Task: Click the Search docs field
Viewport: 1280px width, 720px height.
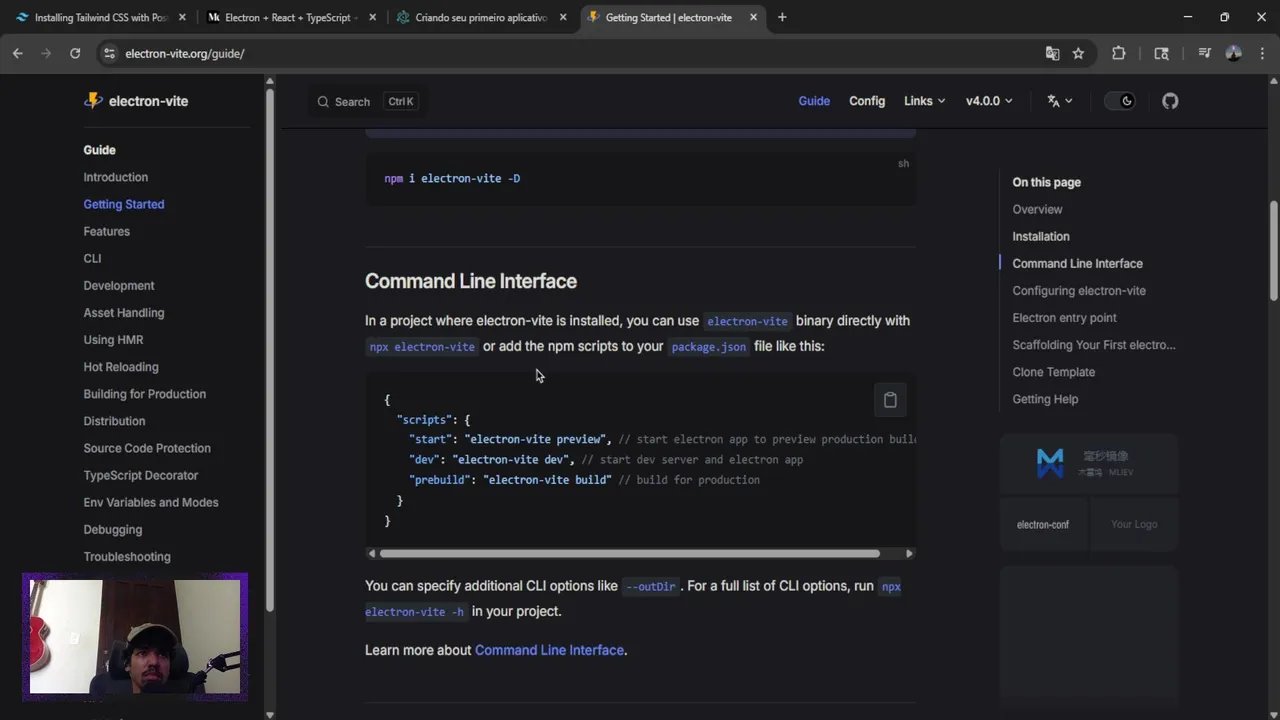Action: 366,101
